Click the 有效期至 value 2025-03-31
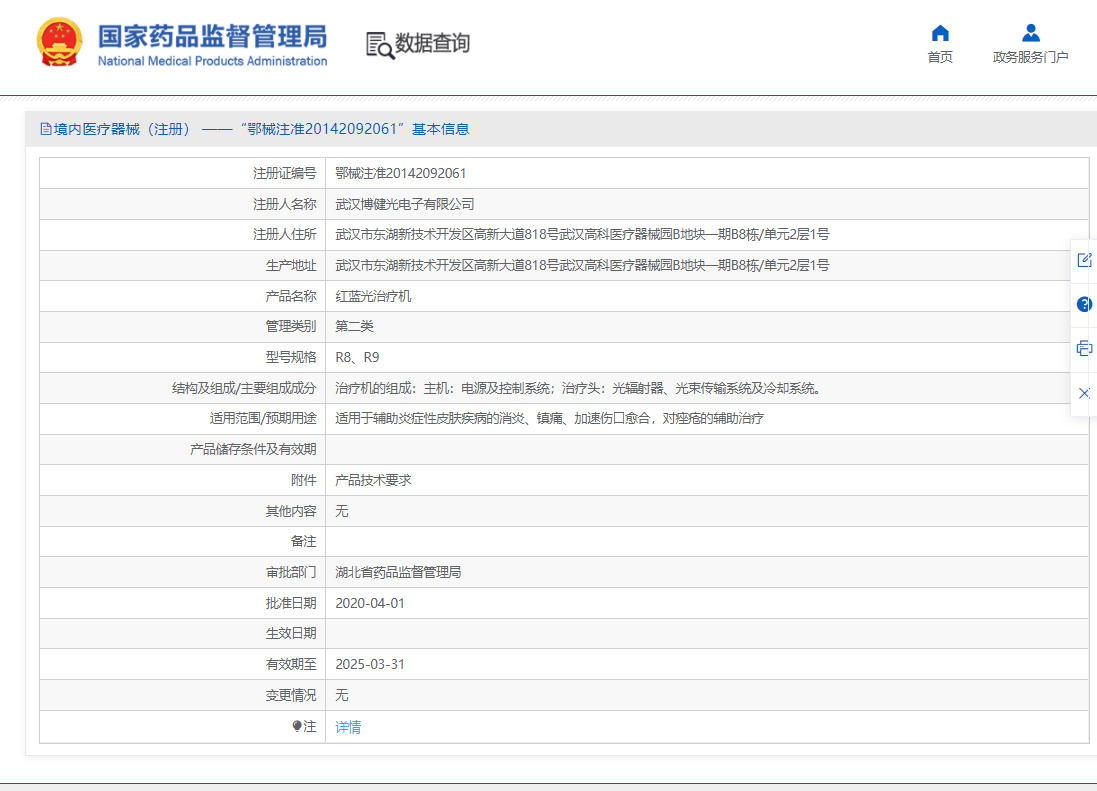This screenshot has width=1097, height=791. [x=369, y=664]
